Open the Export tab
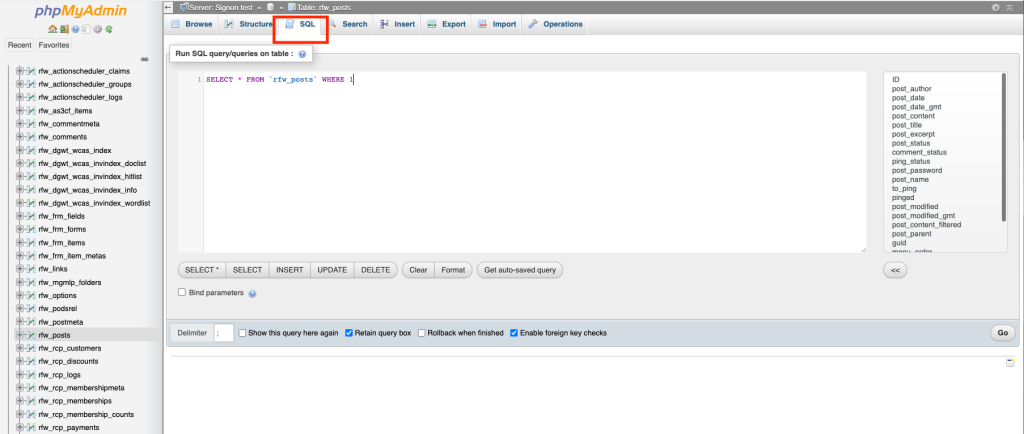The height and width of the screenshot is (434, 1024). point(446,24)
